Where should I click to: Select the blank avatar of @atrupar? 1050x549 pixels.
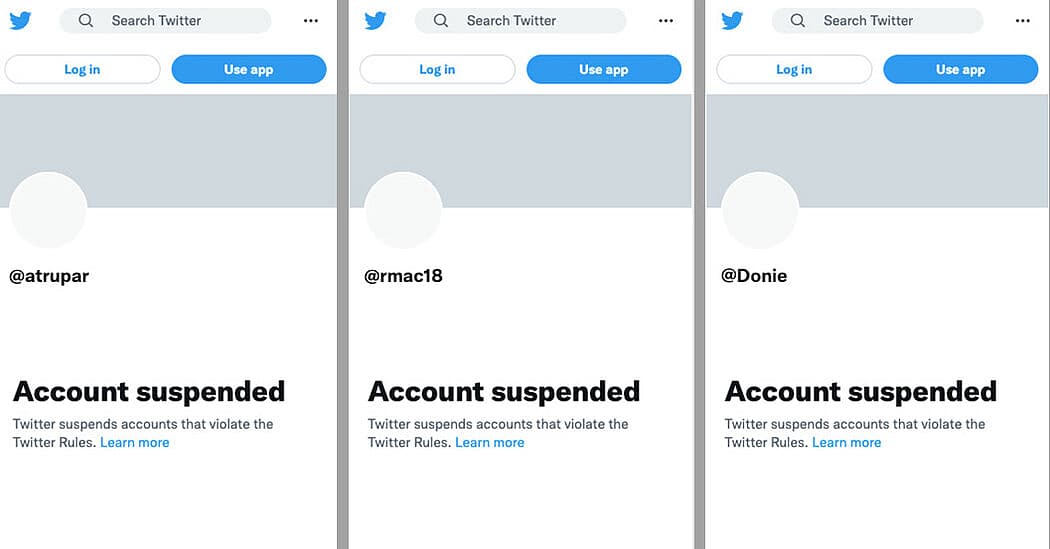[48, 210]
